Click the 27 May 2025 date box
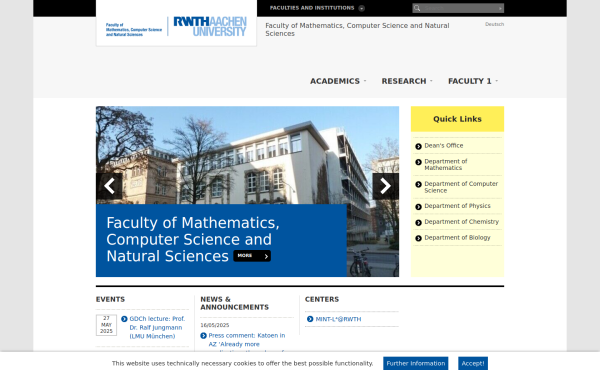The width and height of the screenshot is (600, 375). coord(106,325)
